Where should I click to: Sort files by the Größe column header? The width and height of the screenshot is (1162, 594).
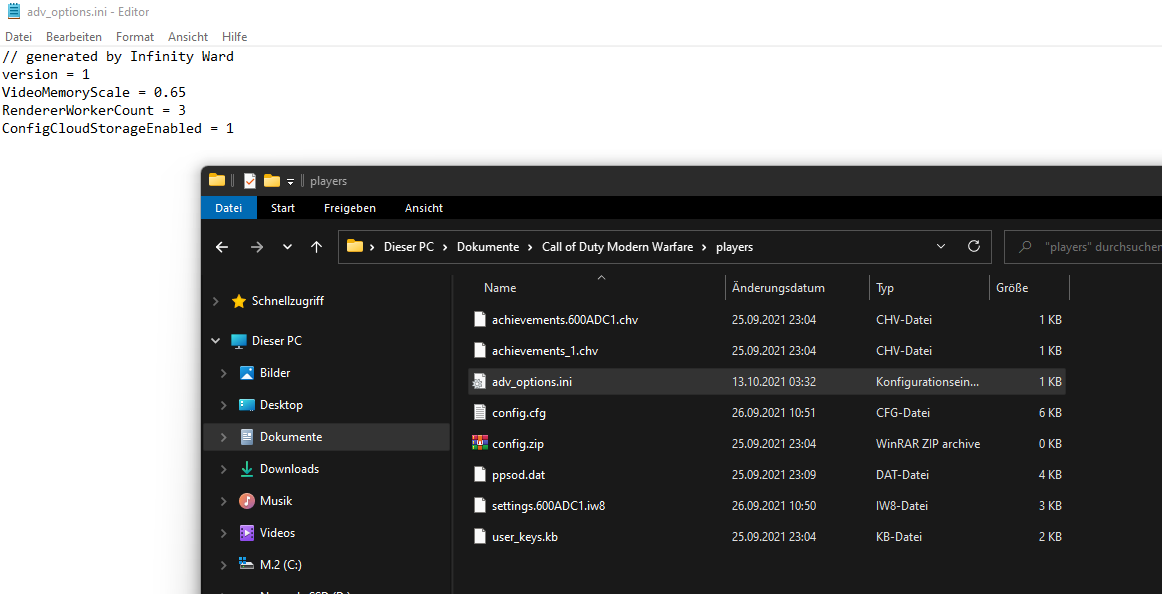pos(1012,287)
